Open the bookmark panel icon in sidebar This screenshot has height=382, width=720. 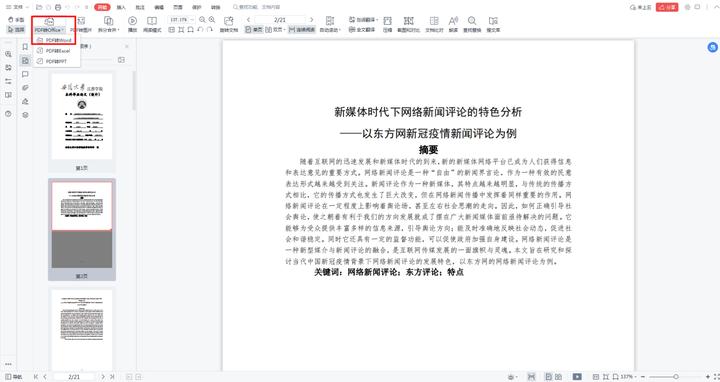point(25,47)
